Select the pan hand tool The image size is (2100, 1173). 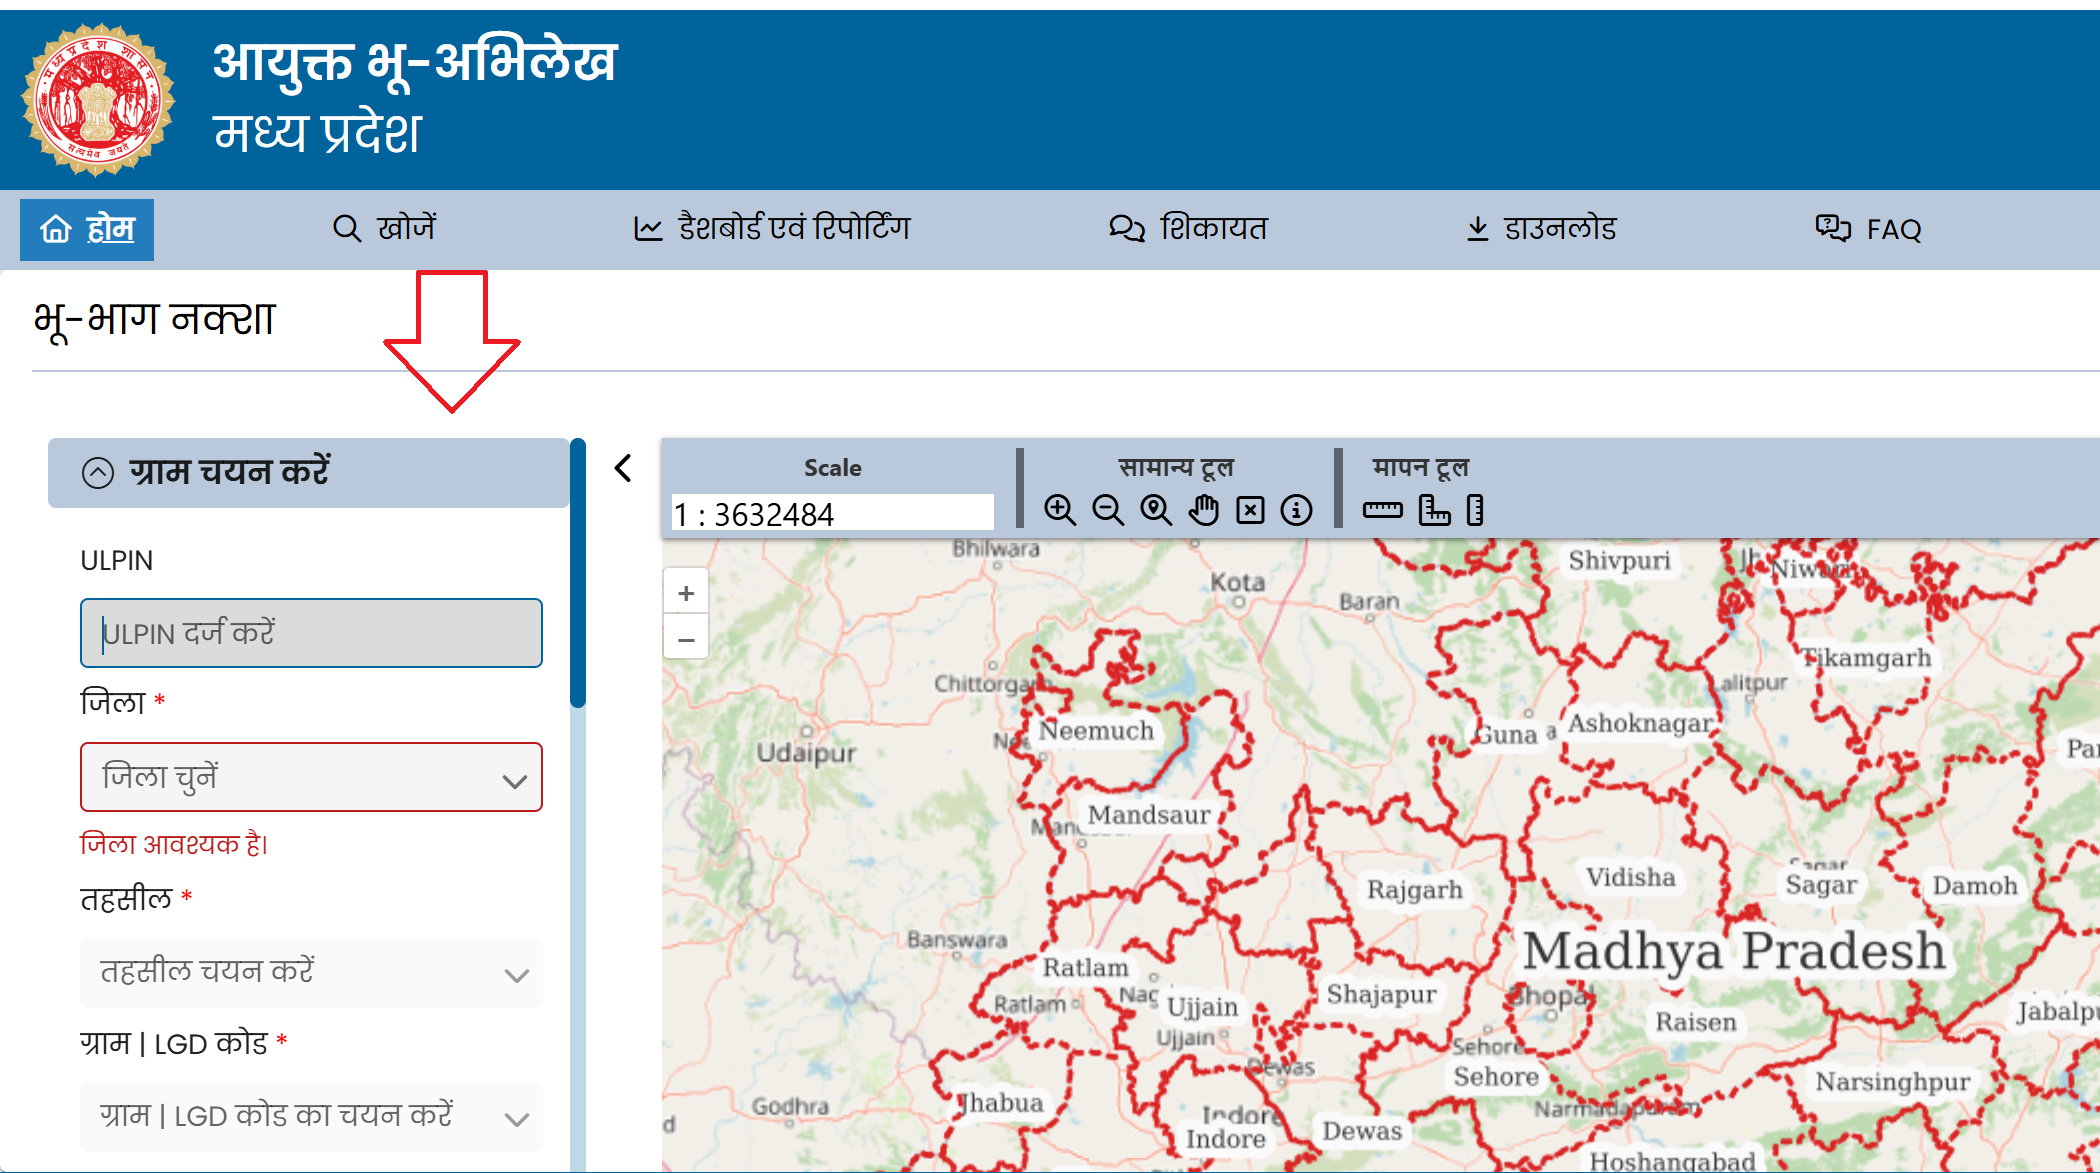[x=1203, y=510]
